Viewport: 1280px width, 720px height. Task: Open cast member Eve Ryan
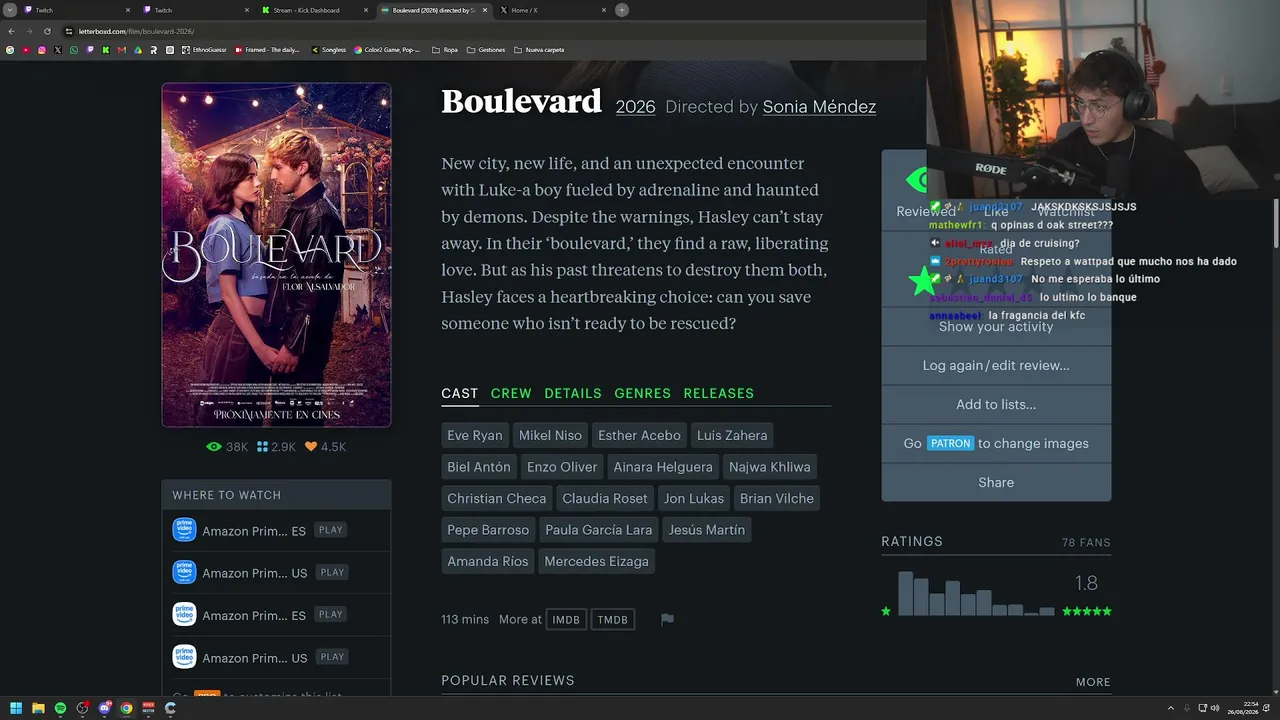tap(475, 435)
